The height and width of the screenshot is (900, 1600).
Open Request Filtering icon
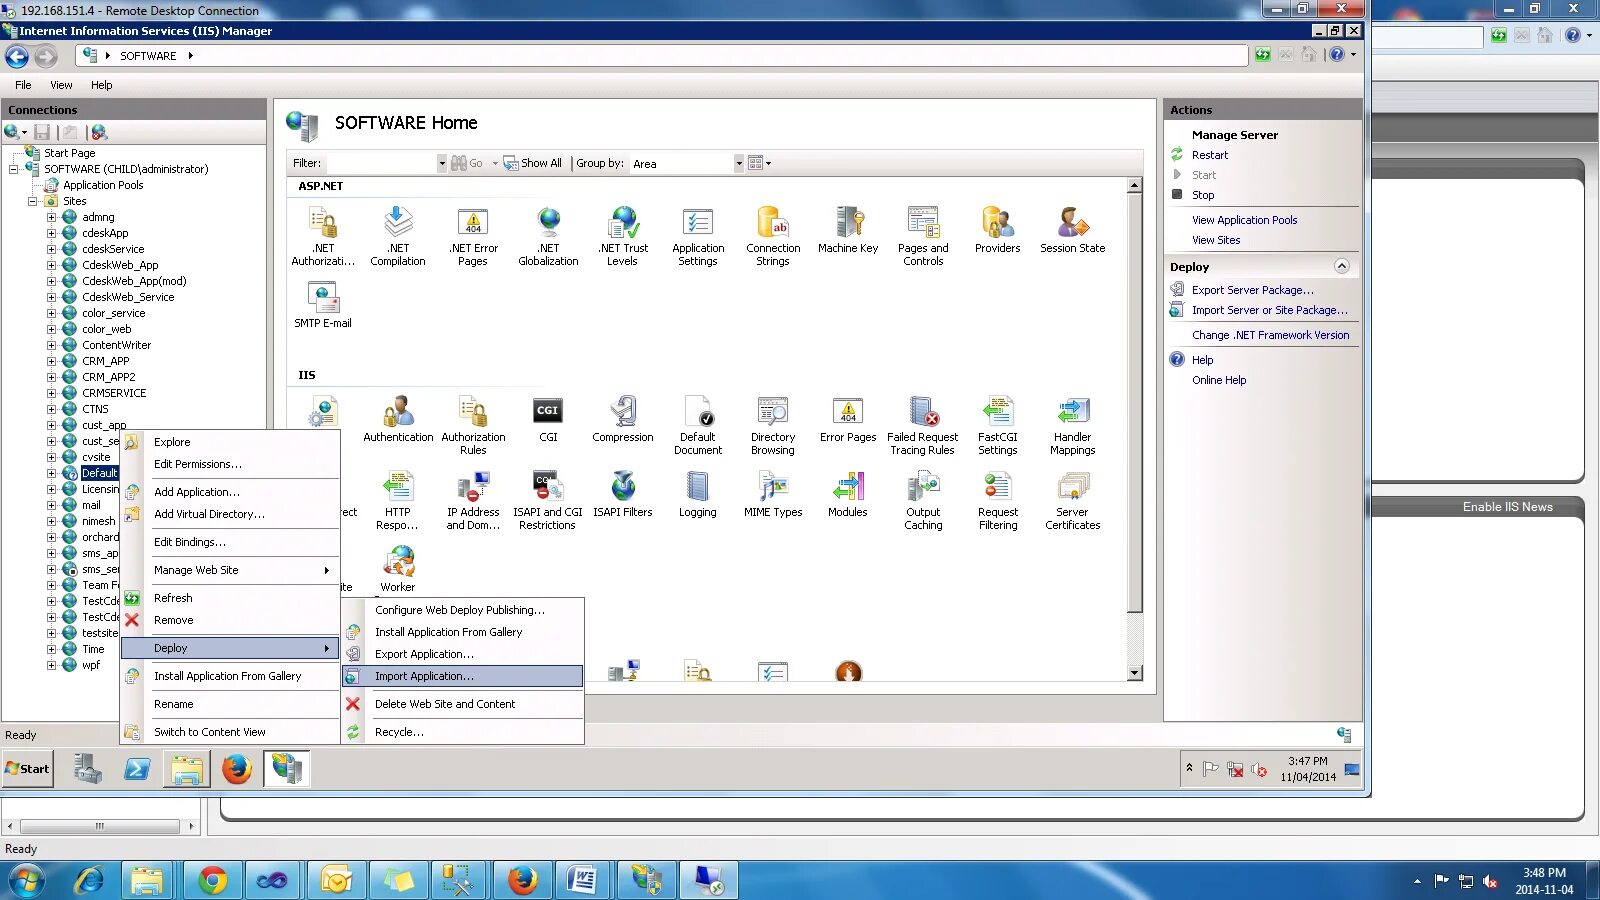tap(998, 500)
